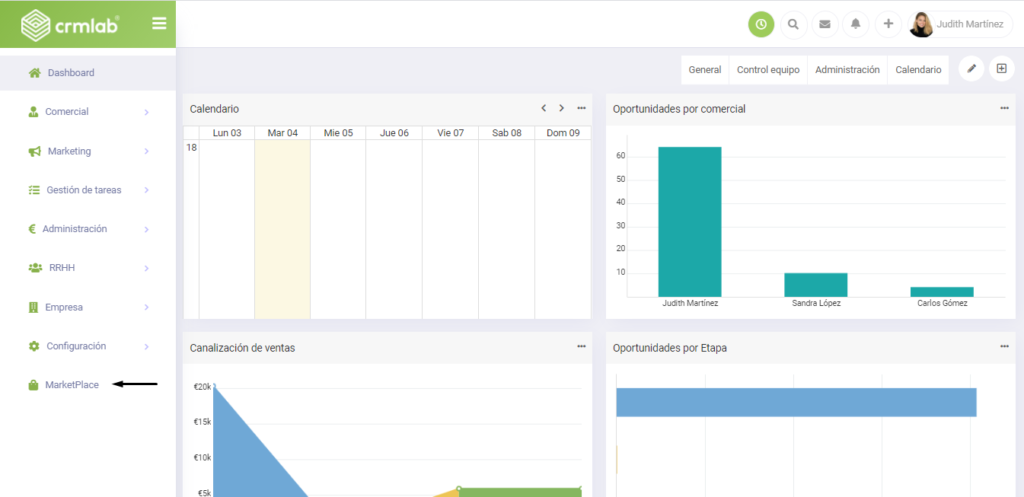
Task: Open the MarketPlace sidebar entry
Action: (72, 385)
